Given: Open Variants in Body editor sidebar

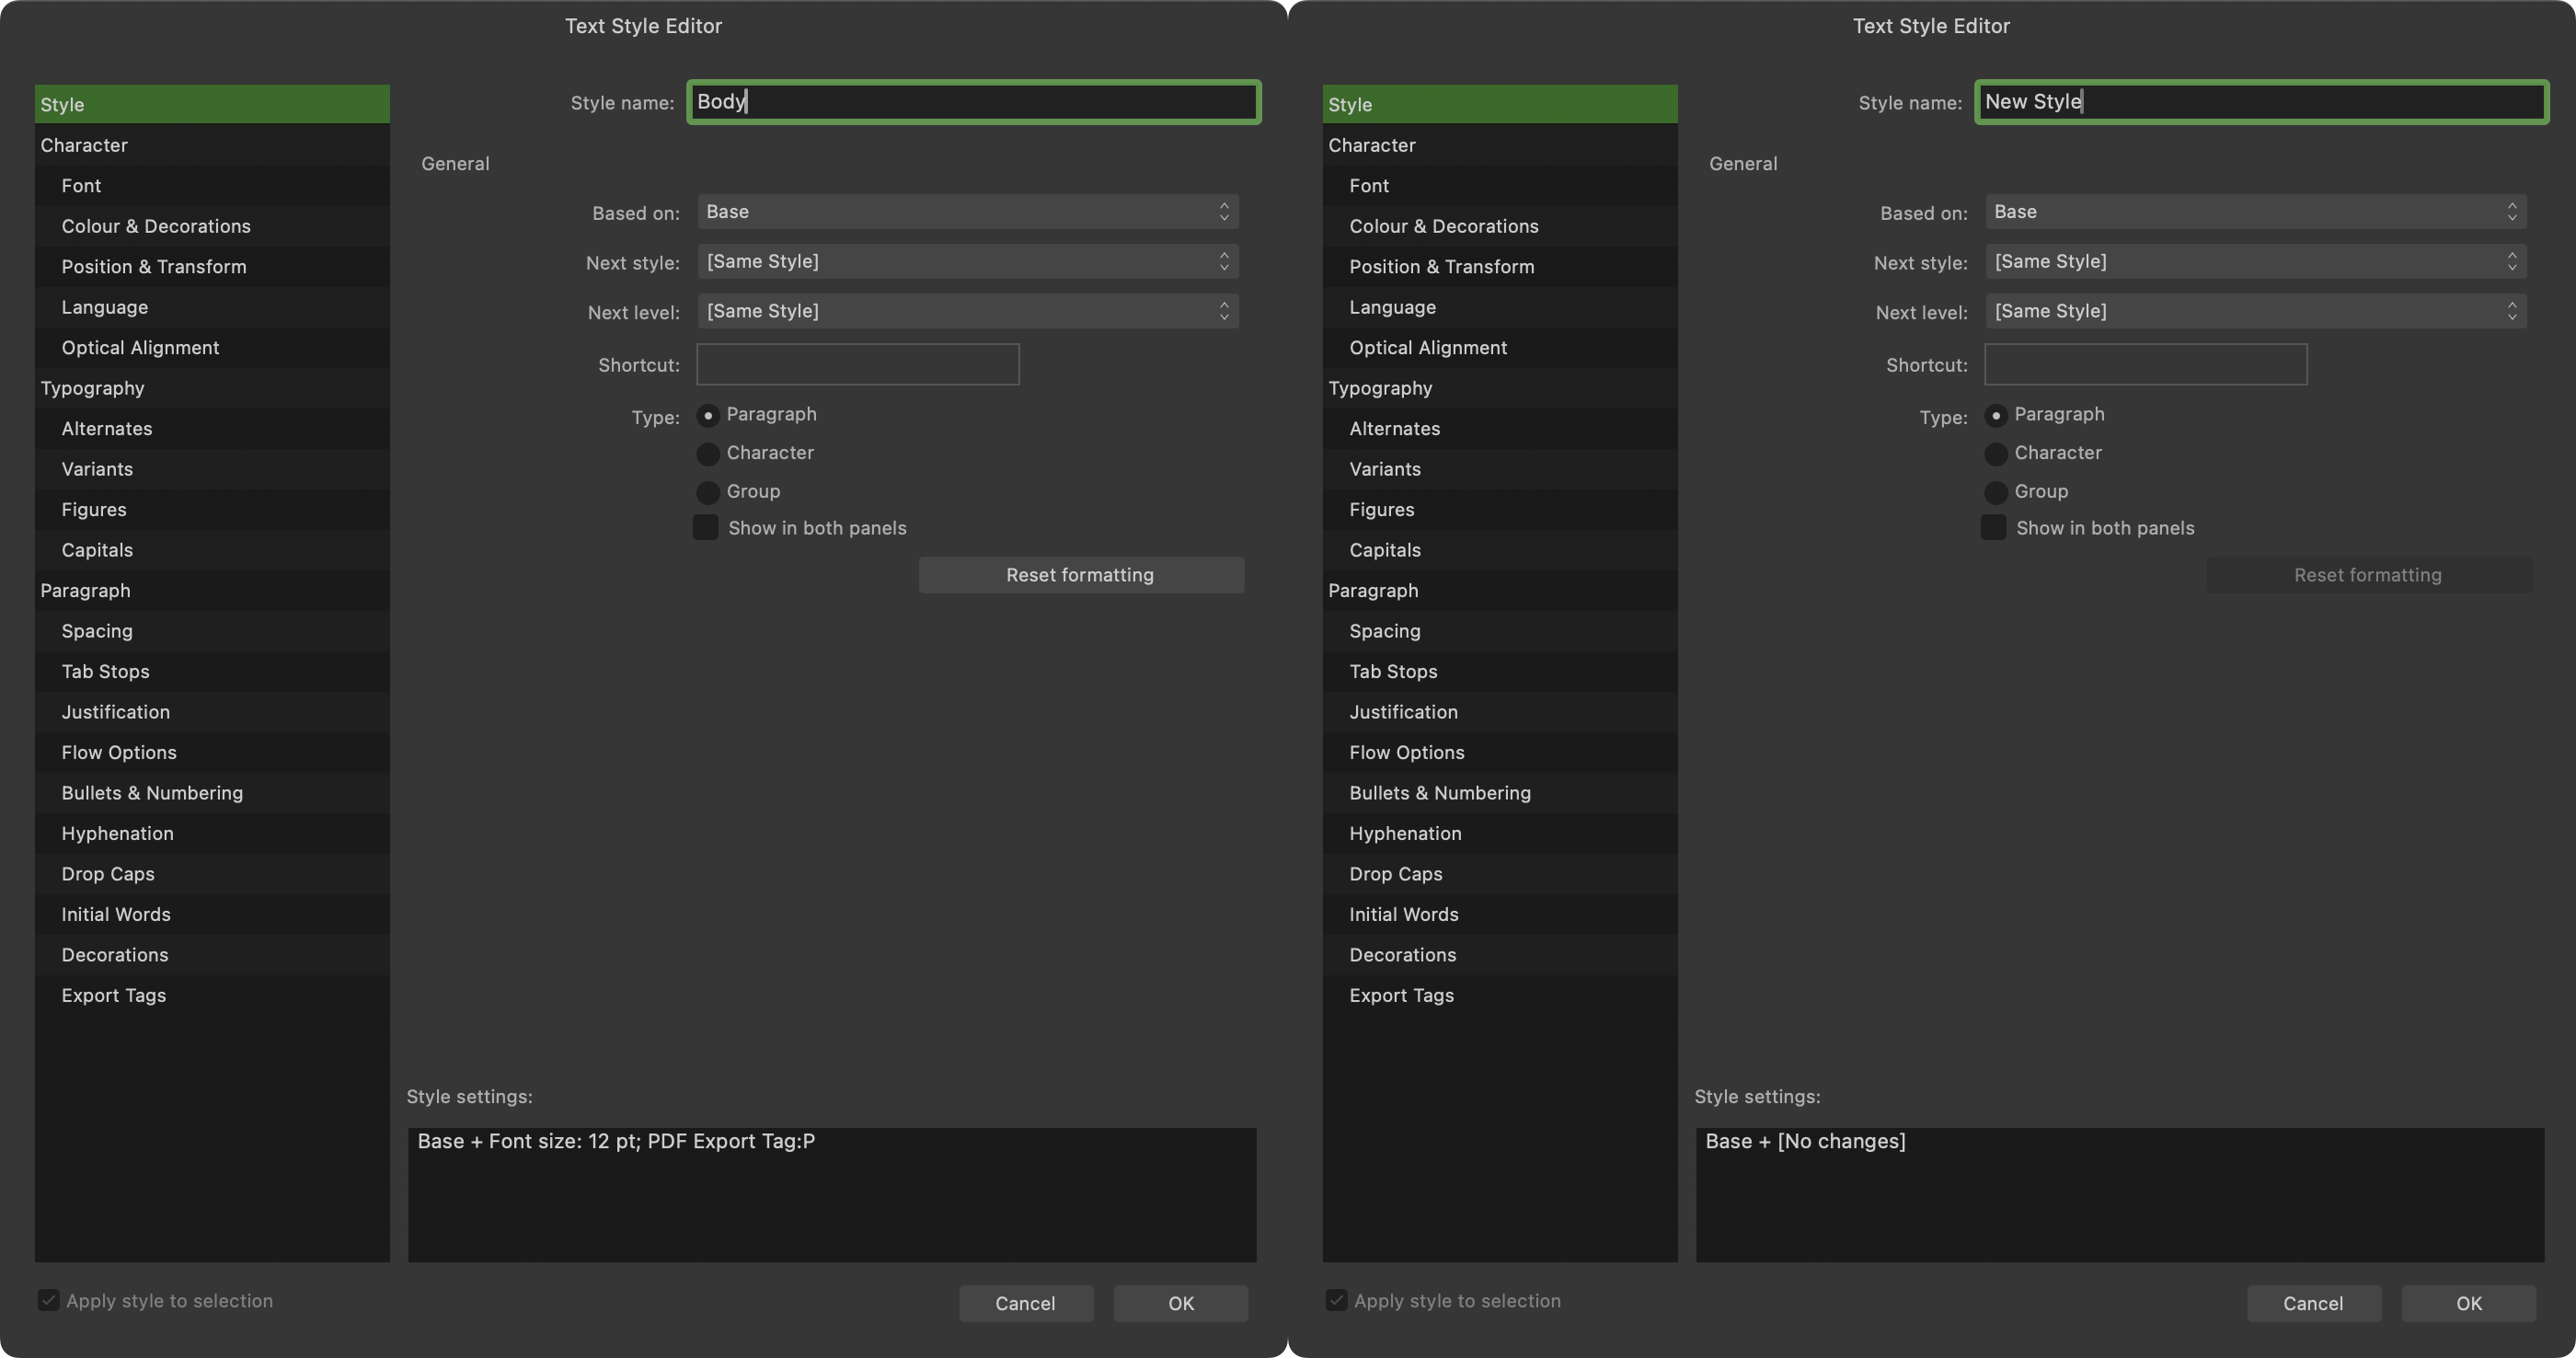Looking at the screenshot, I should [x=212, y=469].
